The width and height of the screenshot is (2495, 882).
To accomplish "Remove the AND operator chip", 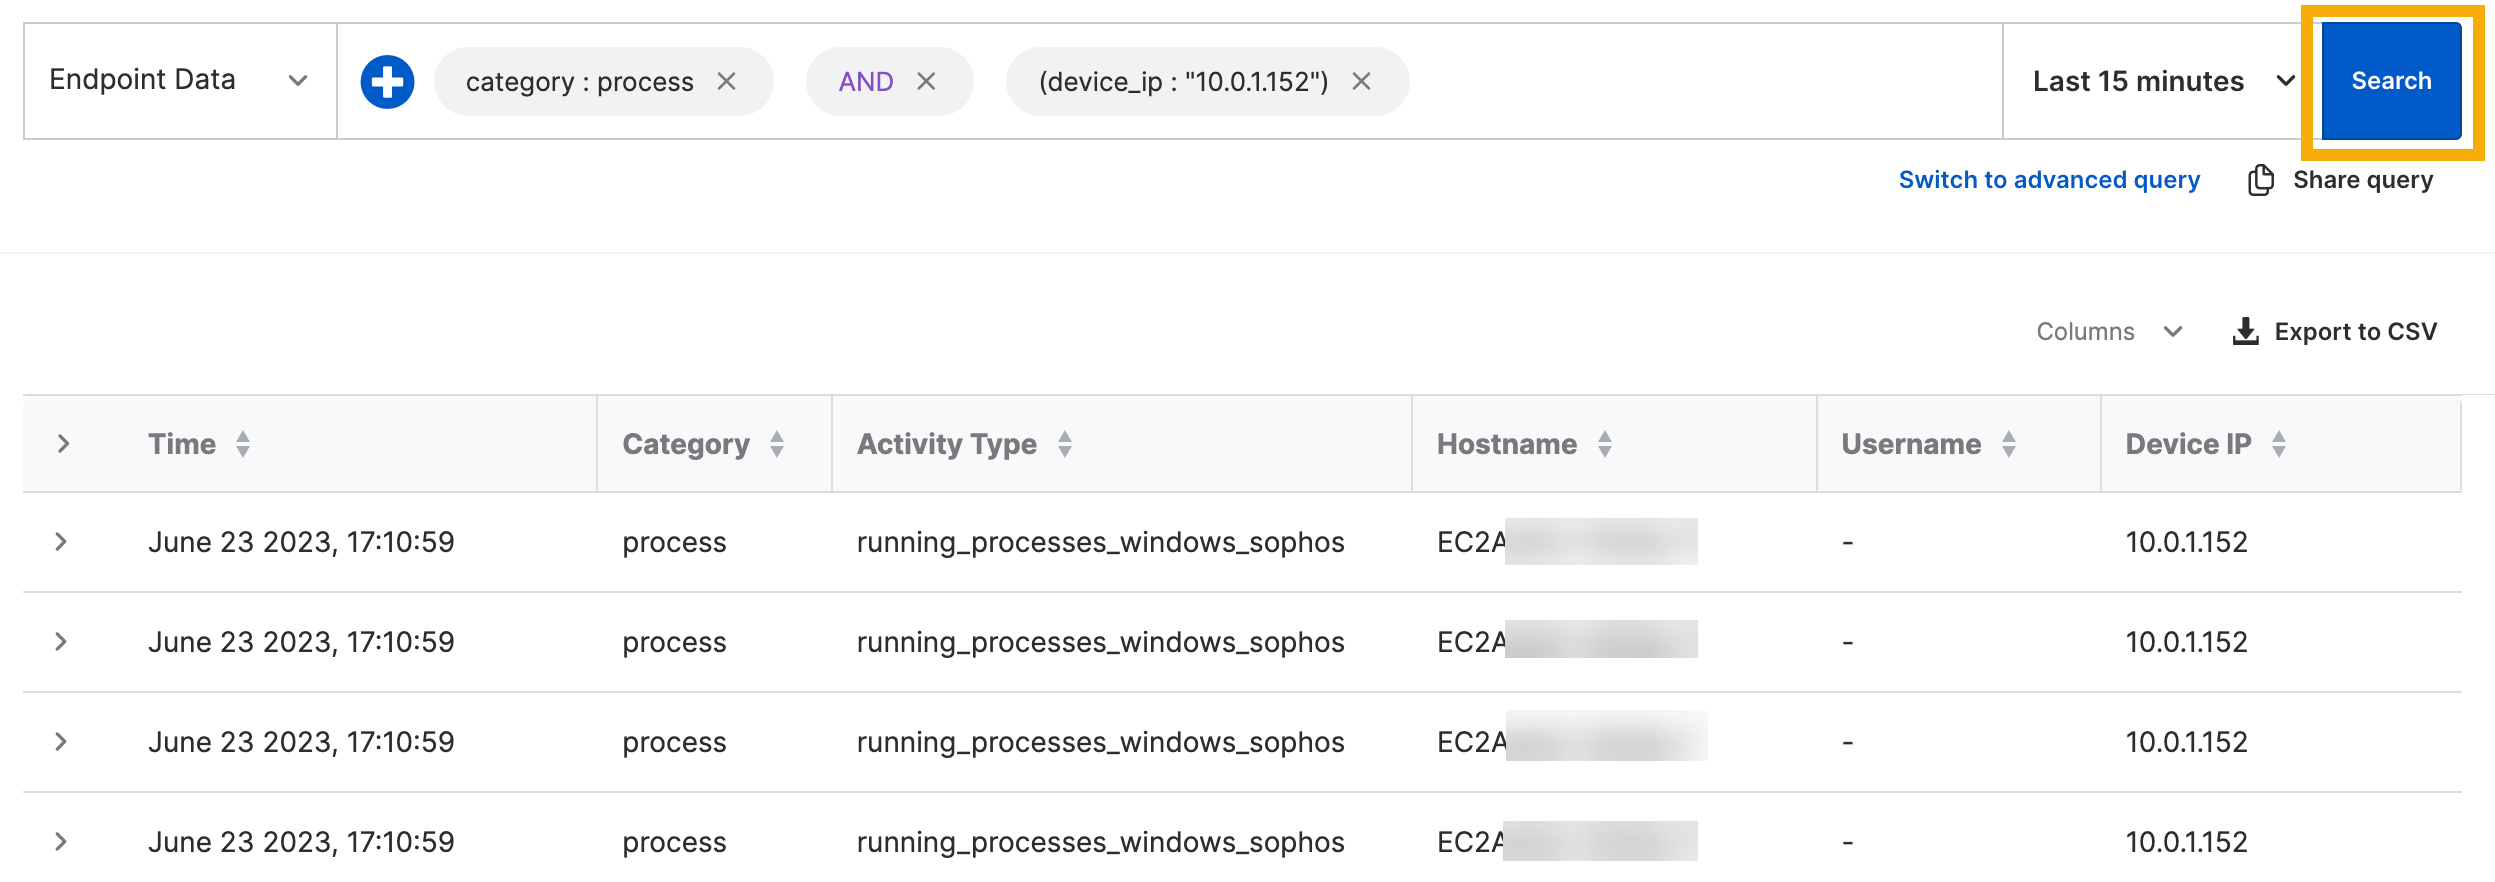I will (x=927, y=82).
